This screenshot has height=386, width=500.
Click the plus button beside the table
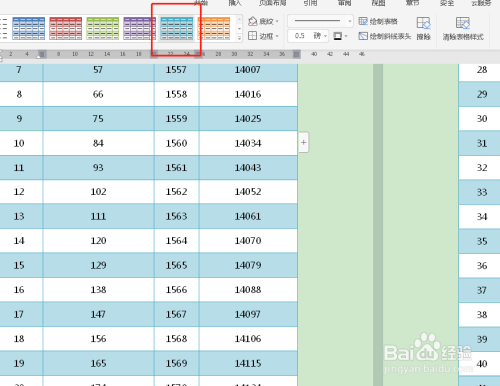point(304,143)
